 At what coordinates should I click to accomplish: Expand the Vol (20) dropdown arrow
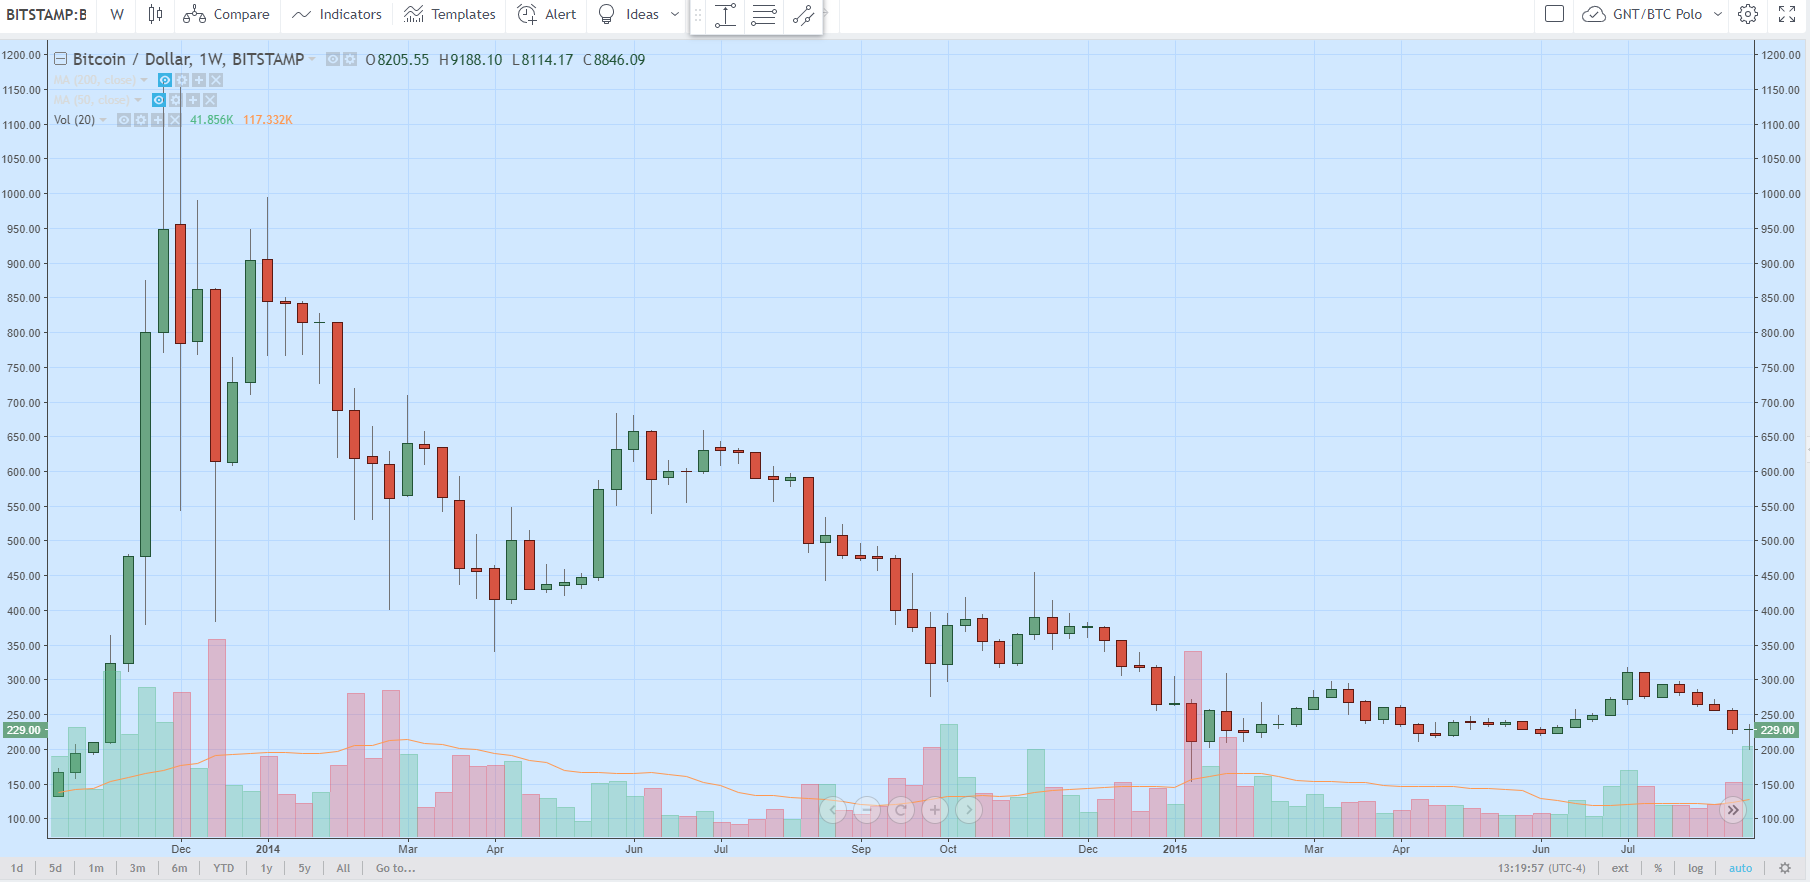click(103, 120)
